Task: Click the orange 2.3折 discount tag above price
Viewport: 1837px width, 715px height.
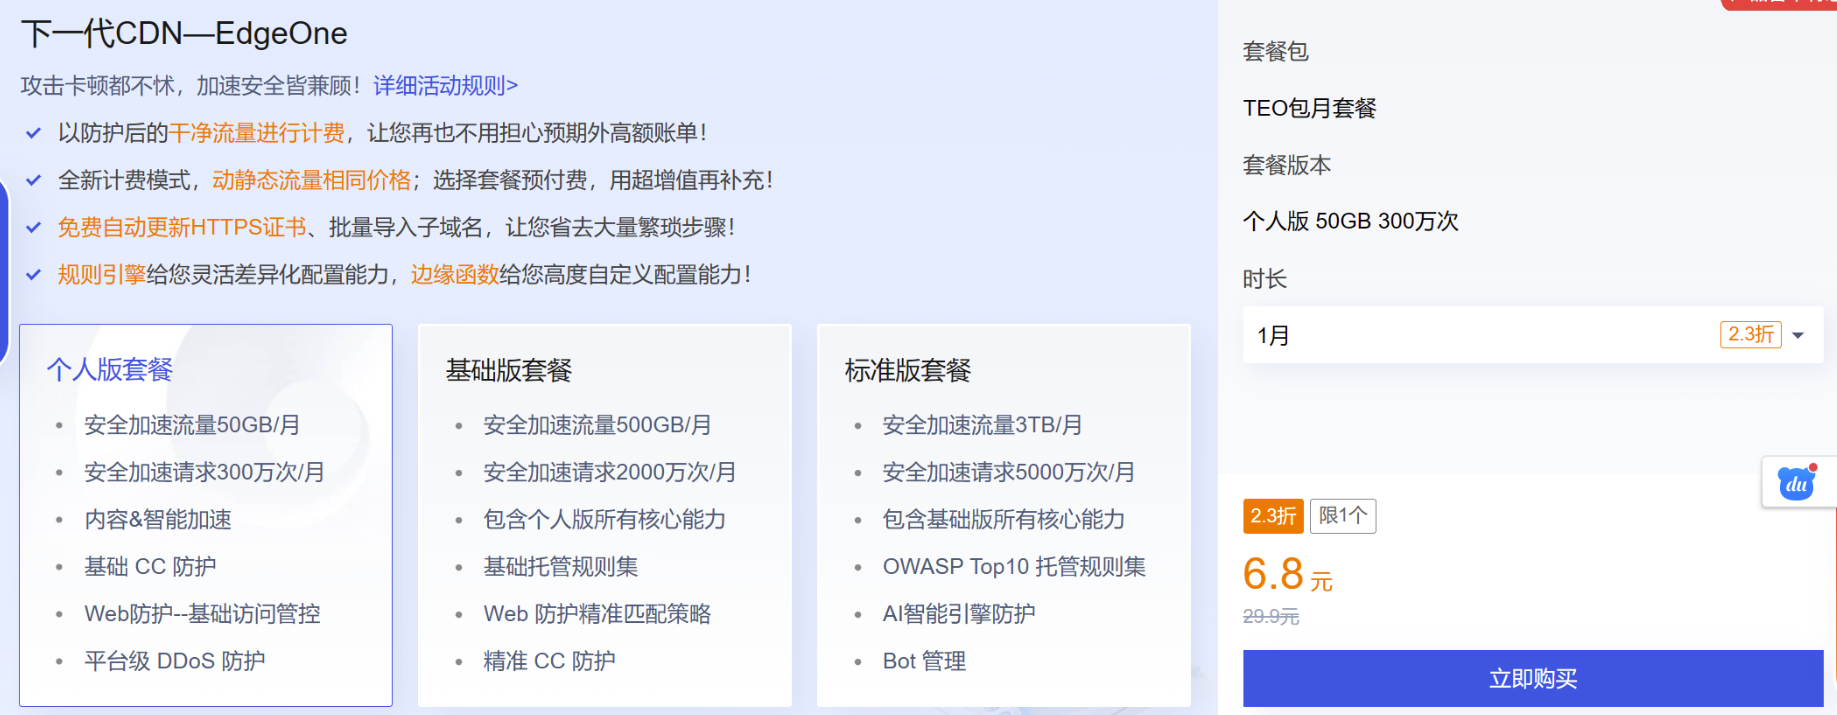Action: pyautogui.click(x=1273, y=516)
